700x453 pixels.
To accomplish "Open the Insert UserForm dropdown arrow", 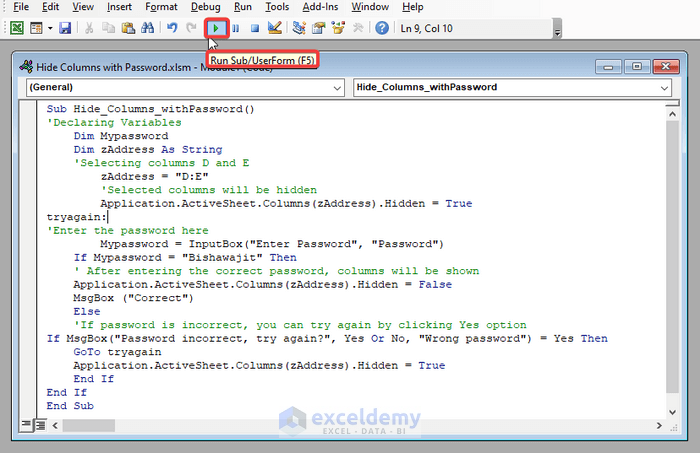I will pos(50,28).
